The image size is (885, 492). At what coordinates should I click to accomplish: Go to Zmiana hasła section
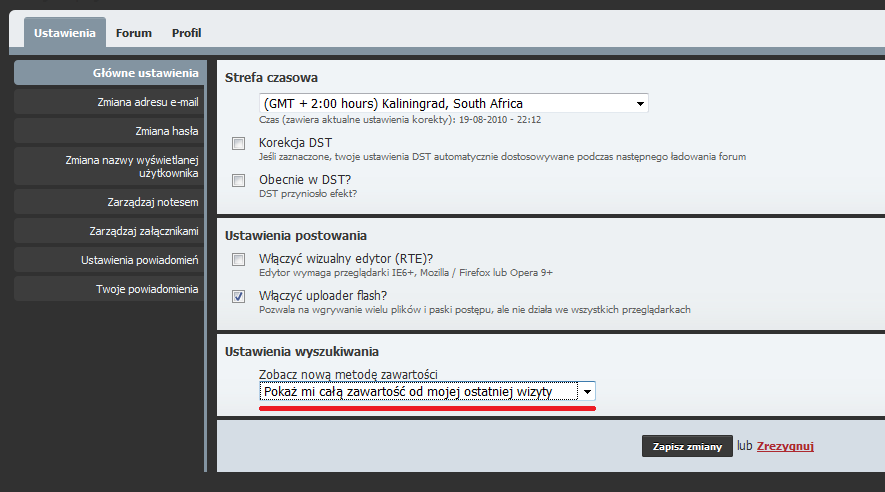(x=109, y=131)
